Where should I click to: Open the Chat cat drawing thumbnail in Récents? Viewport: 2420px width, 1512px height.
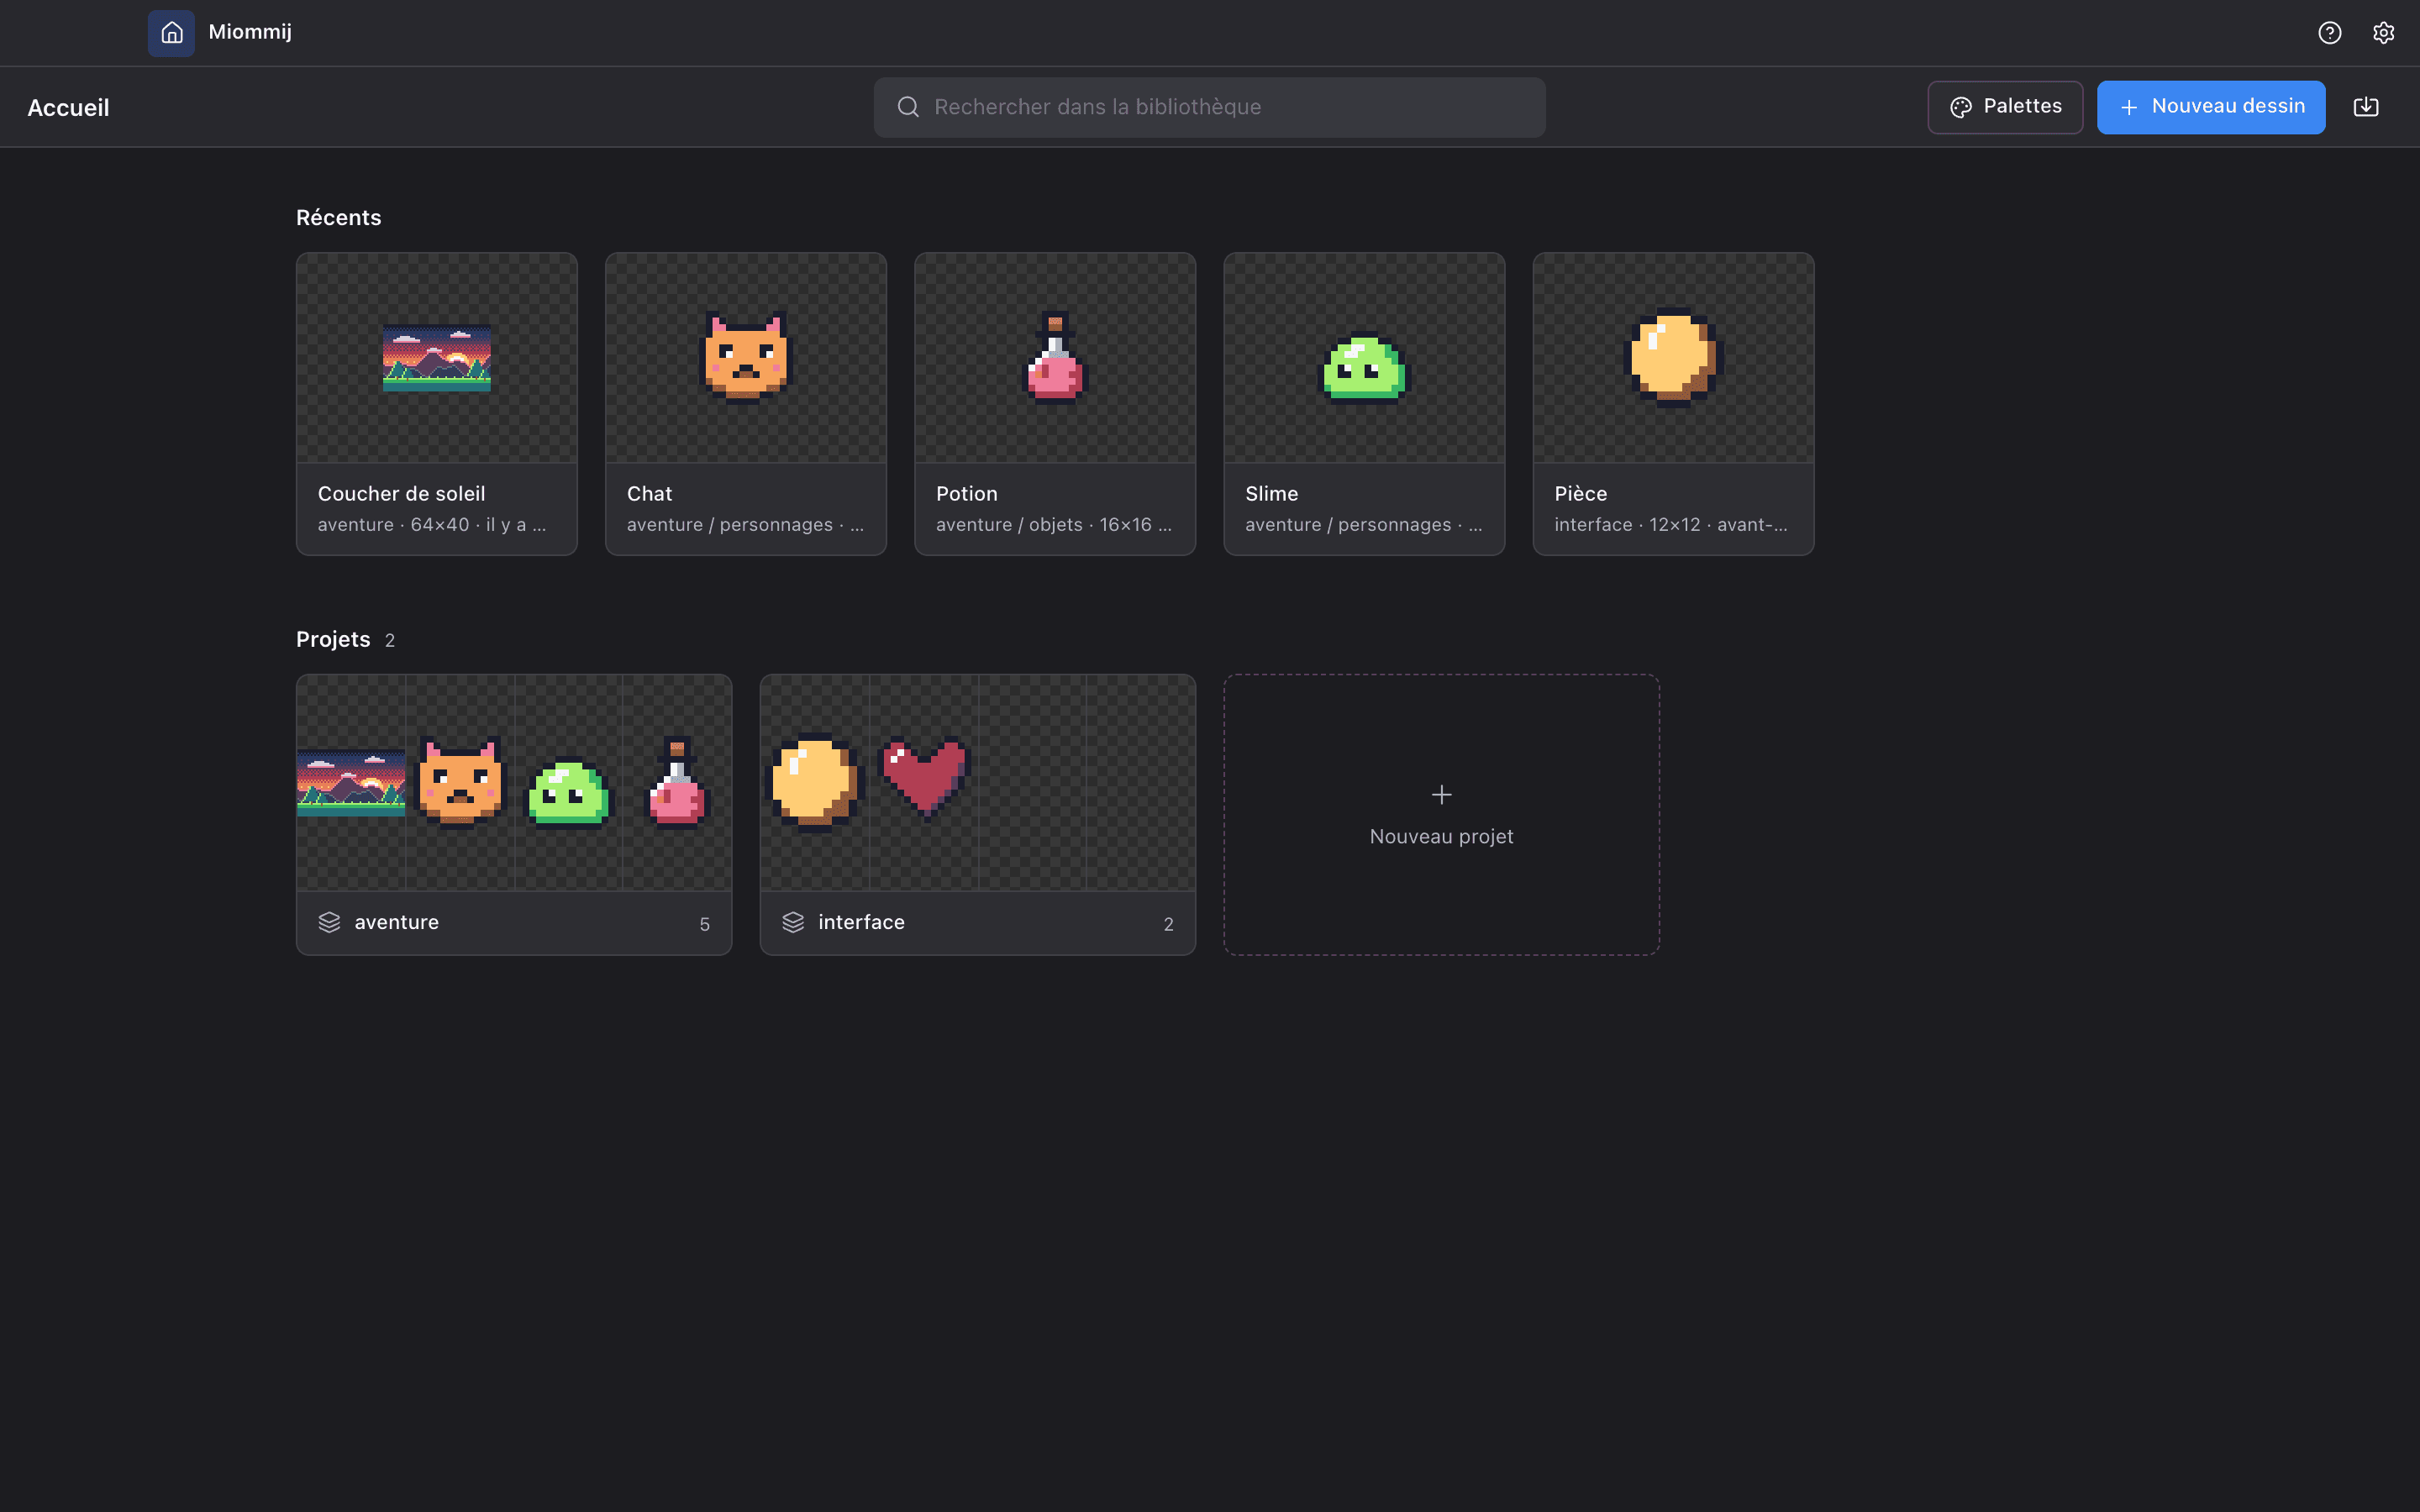[746, 357]
